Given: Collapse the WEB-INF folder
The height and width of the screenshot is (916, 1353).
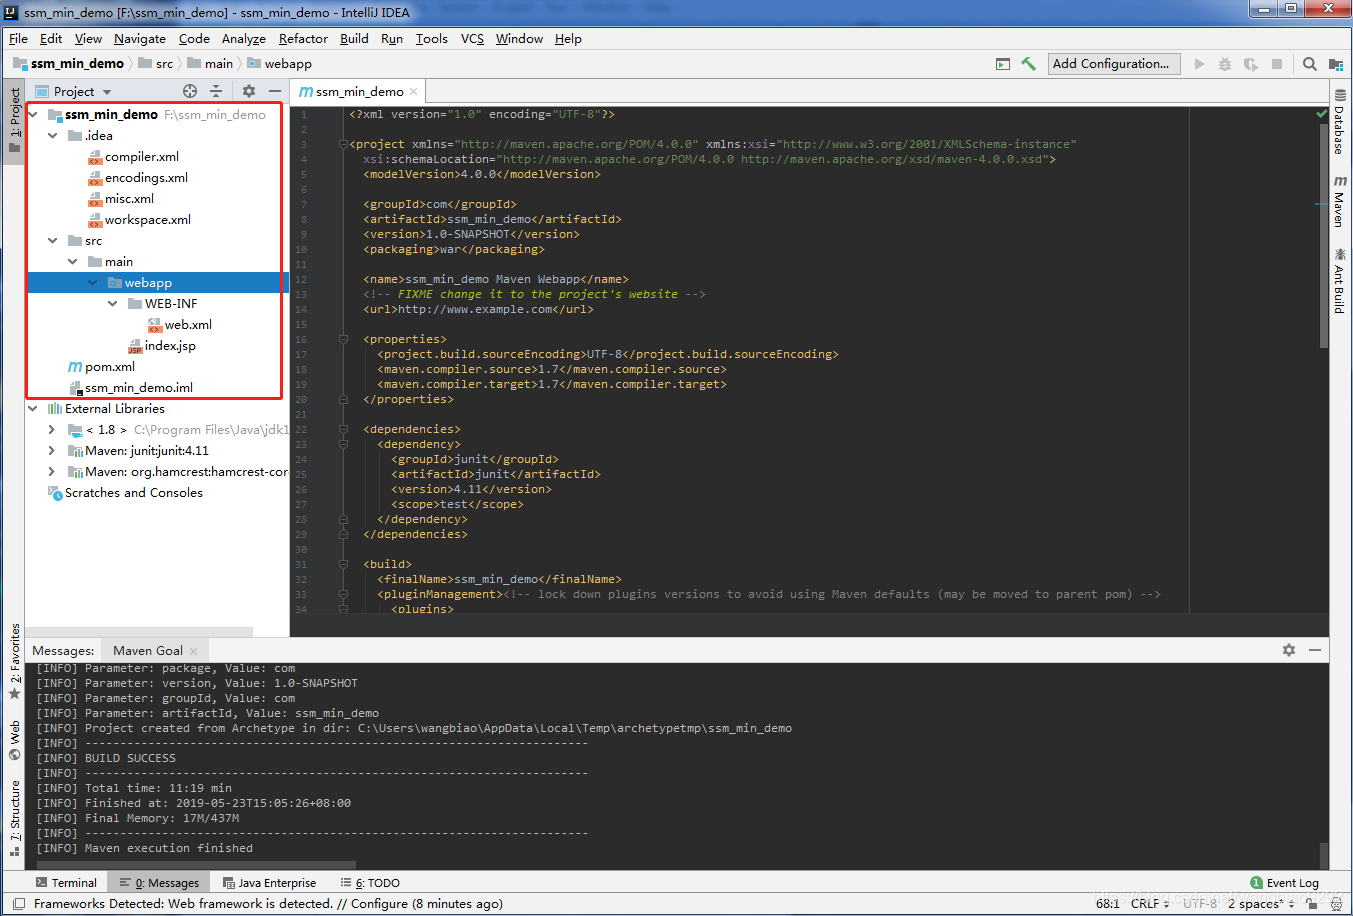Looking at the screenshot, I should point(113,303).
